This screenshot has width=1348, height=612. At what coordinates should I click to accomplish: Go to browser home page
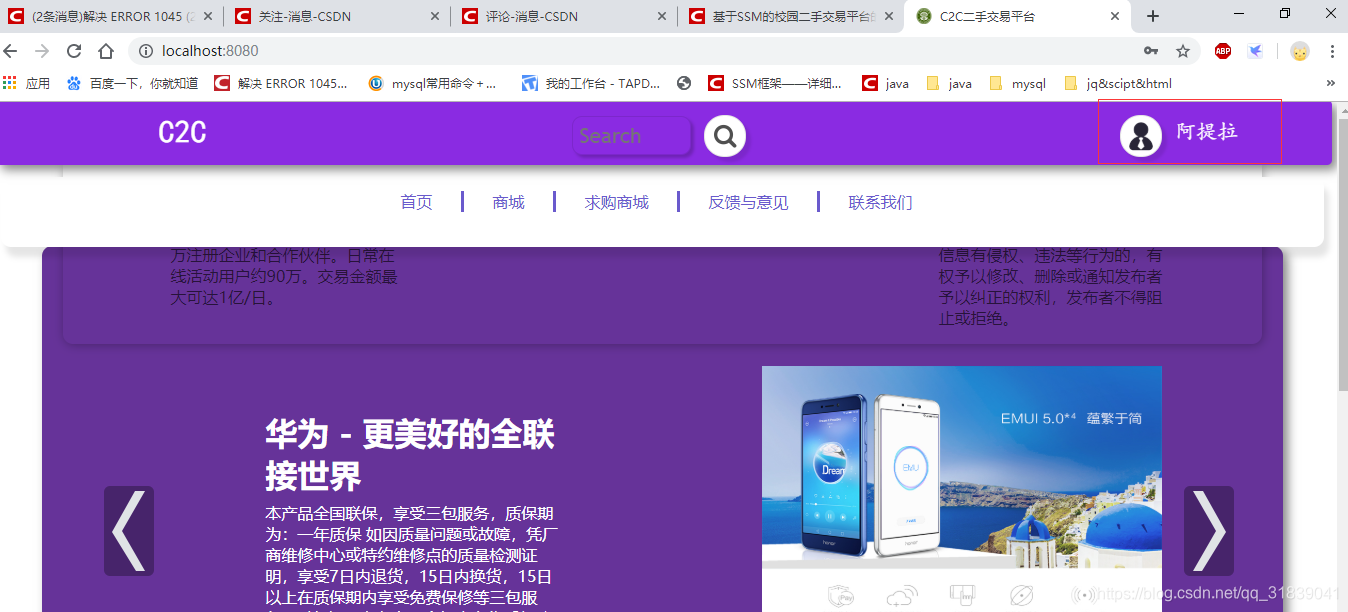click(106, 51)
